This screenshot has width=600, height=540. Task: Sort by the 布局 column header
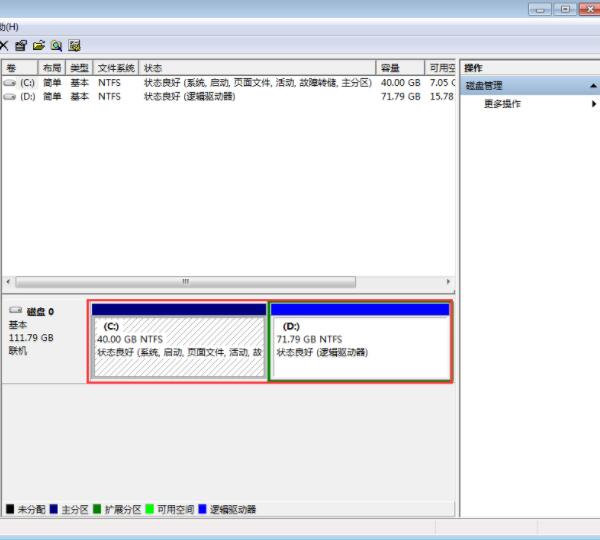click(52, 68)
